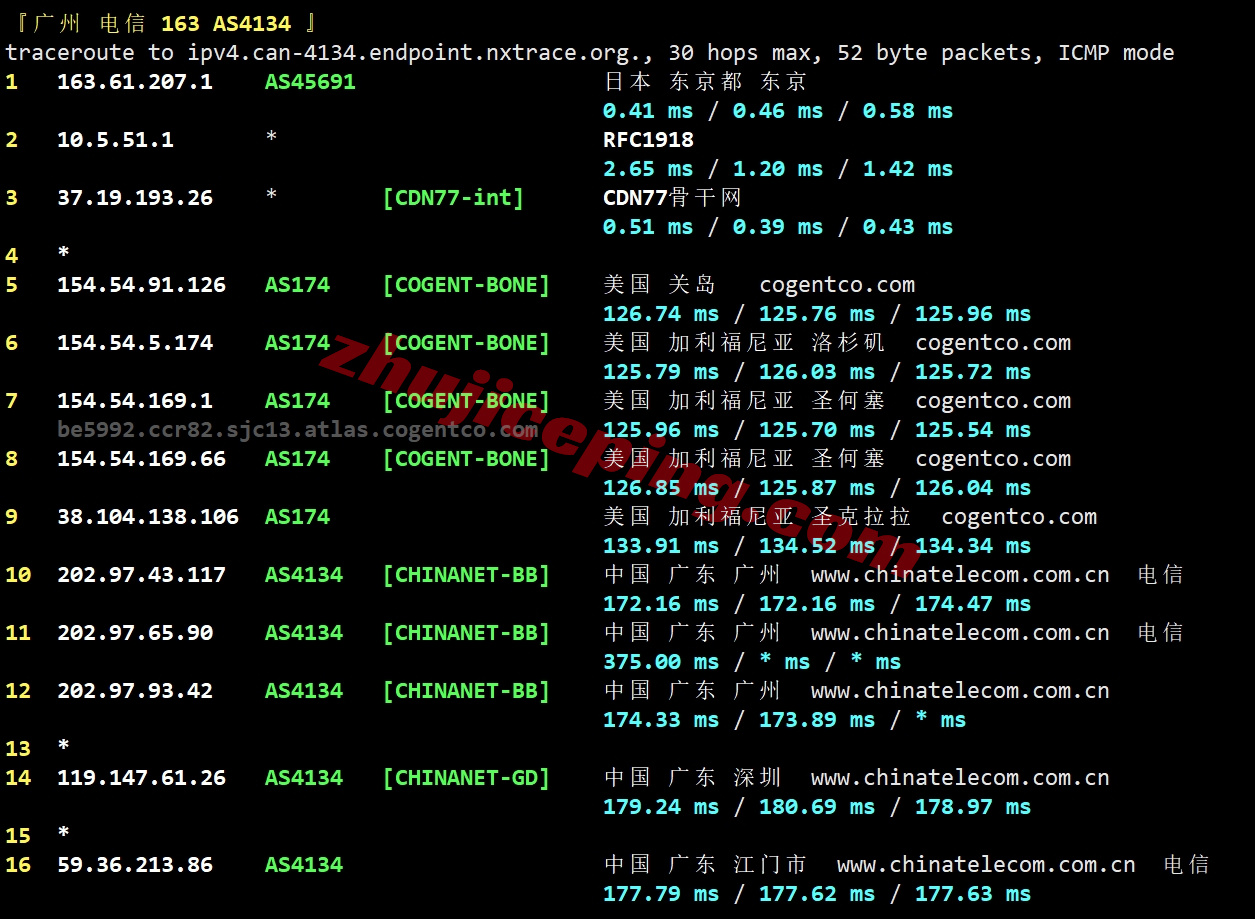Click the IP address 202.97.43.117

[x=141, y=575]
